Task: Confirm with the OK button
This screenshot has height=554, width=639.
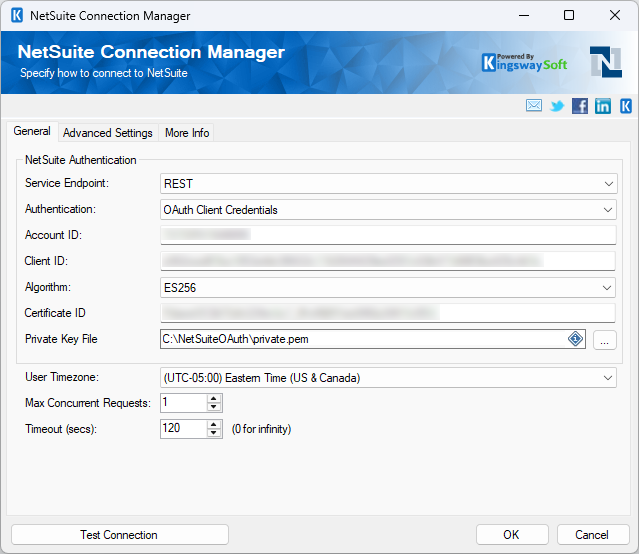Action: coord(512,534)
